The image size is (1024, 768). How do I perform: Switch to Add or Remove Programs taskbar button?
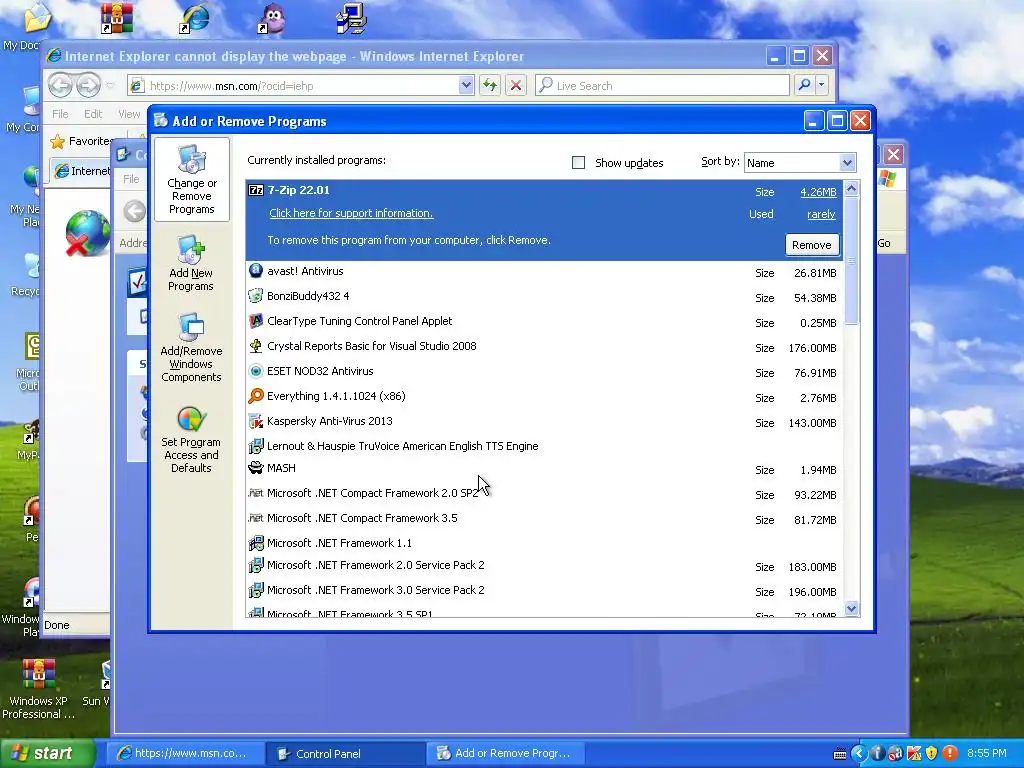pos(505,754)
